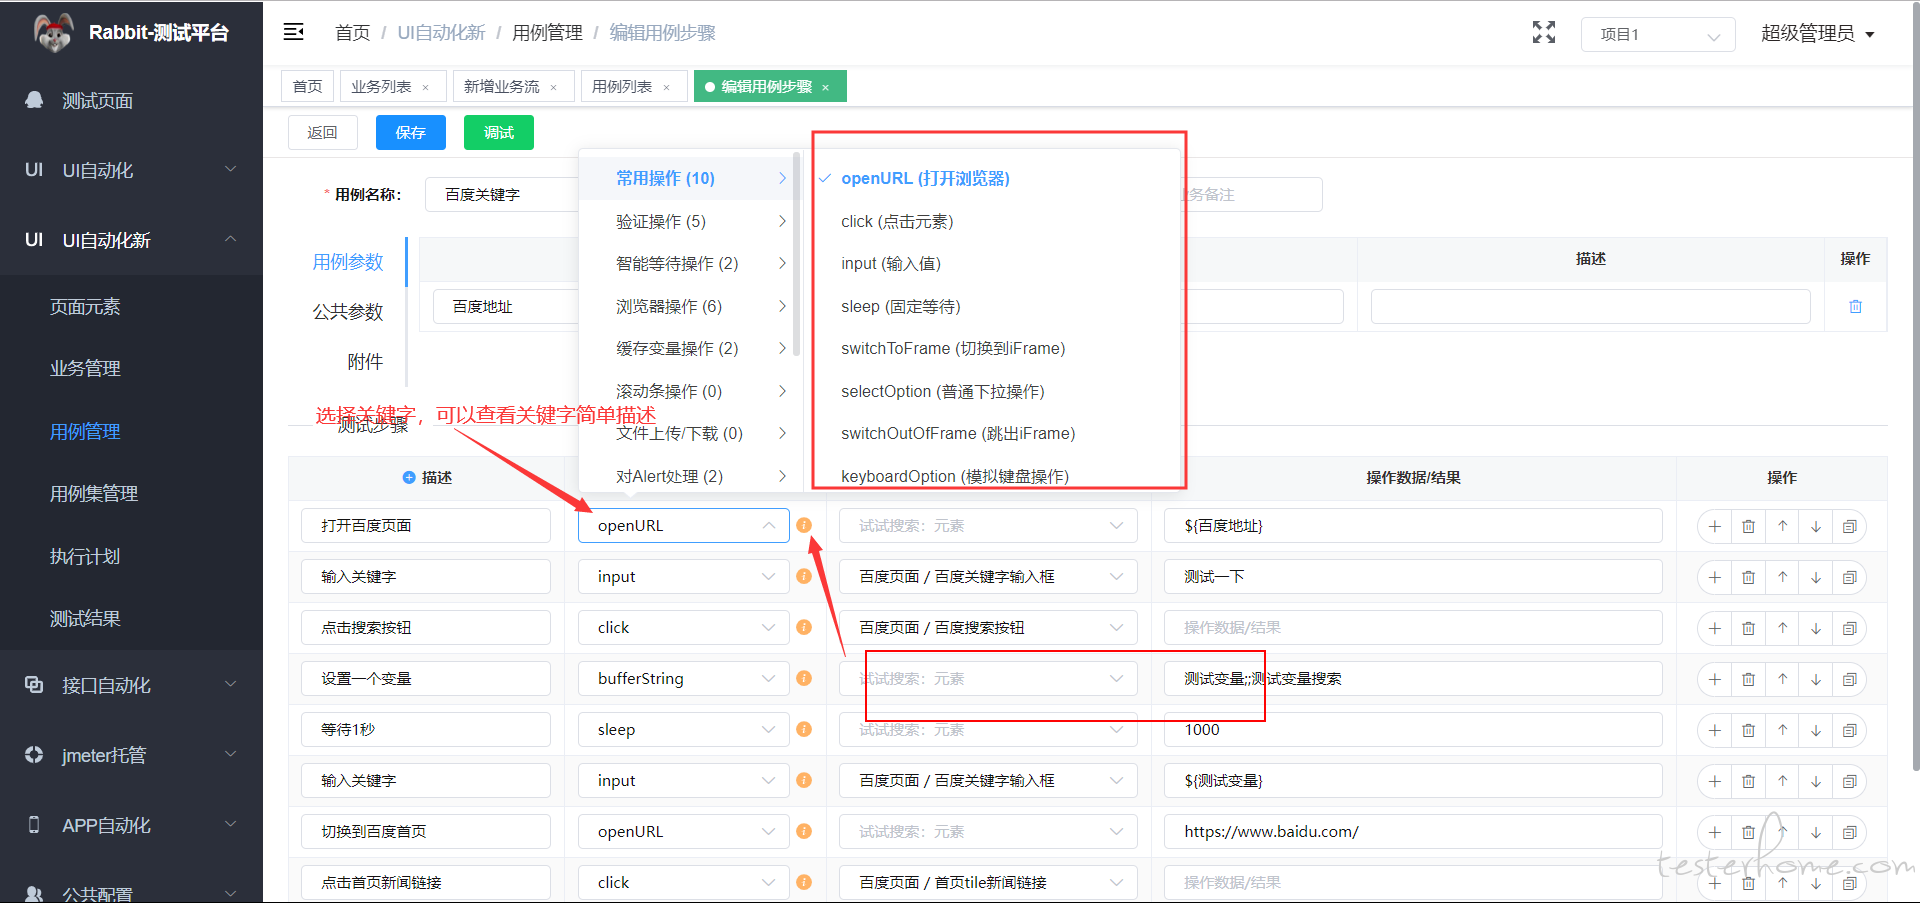1920x903 pixels.
Task: Close the 新增业务流 tab
Action: [553, 87]
